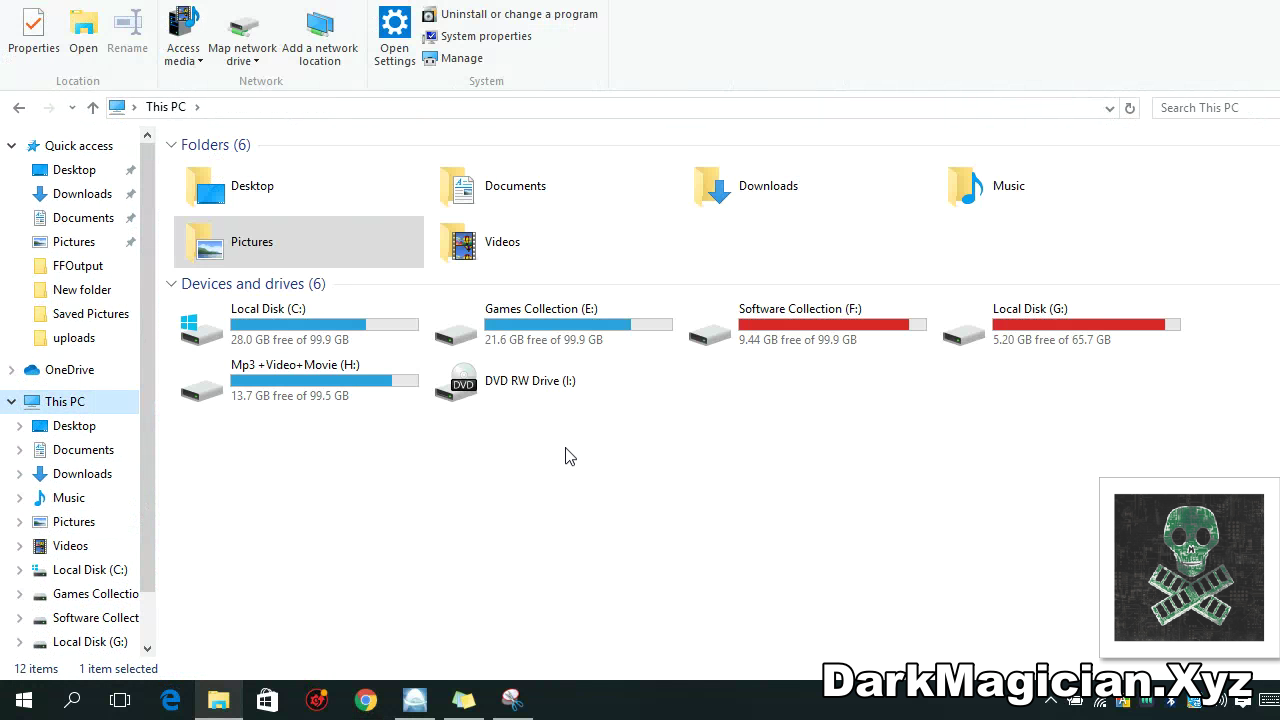Select DVD RW Drive (I:)
The height and width of the screenshot is (720, 1280).
click(552, 381)
